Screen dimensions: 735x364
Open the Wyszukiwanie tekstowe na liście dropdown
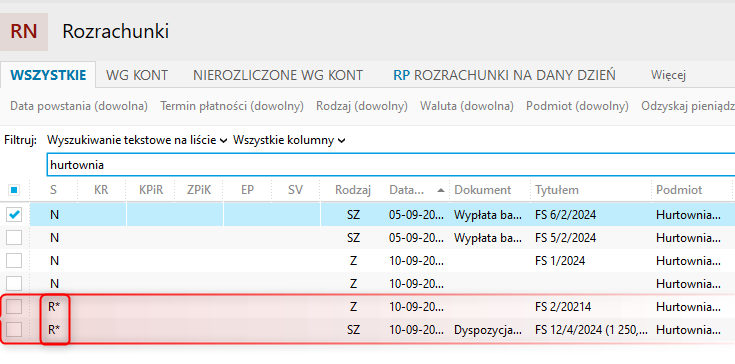[x=137, y=140]
